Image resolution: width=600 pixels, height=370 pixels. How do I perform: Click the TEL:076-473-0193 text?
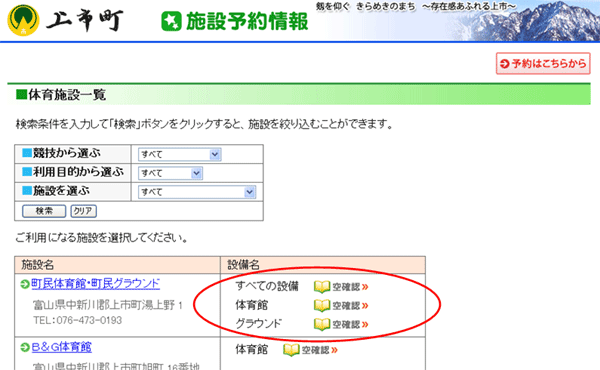77,320
